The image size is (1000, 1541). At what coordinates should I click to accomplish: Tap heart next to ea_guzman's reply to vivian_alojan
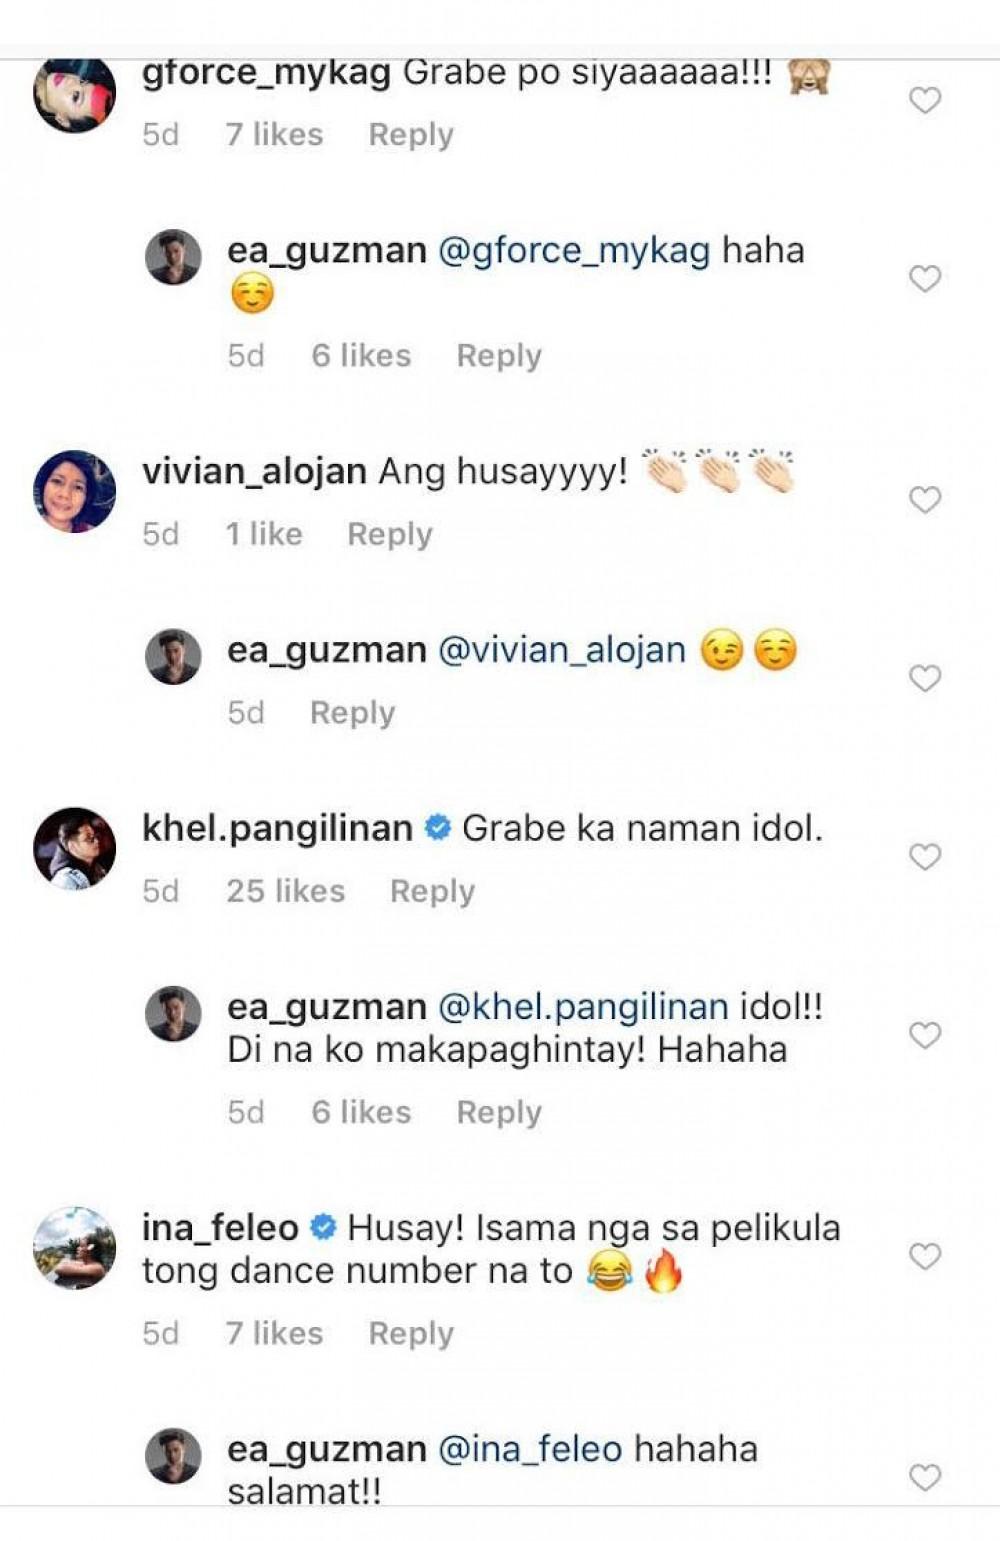tap(925, 678)
